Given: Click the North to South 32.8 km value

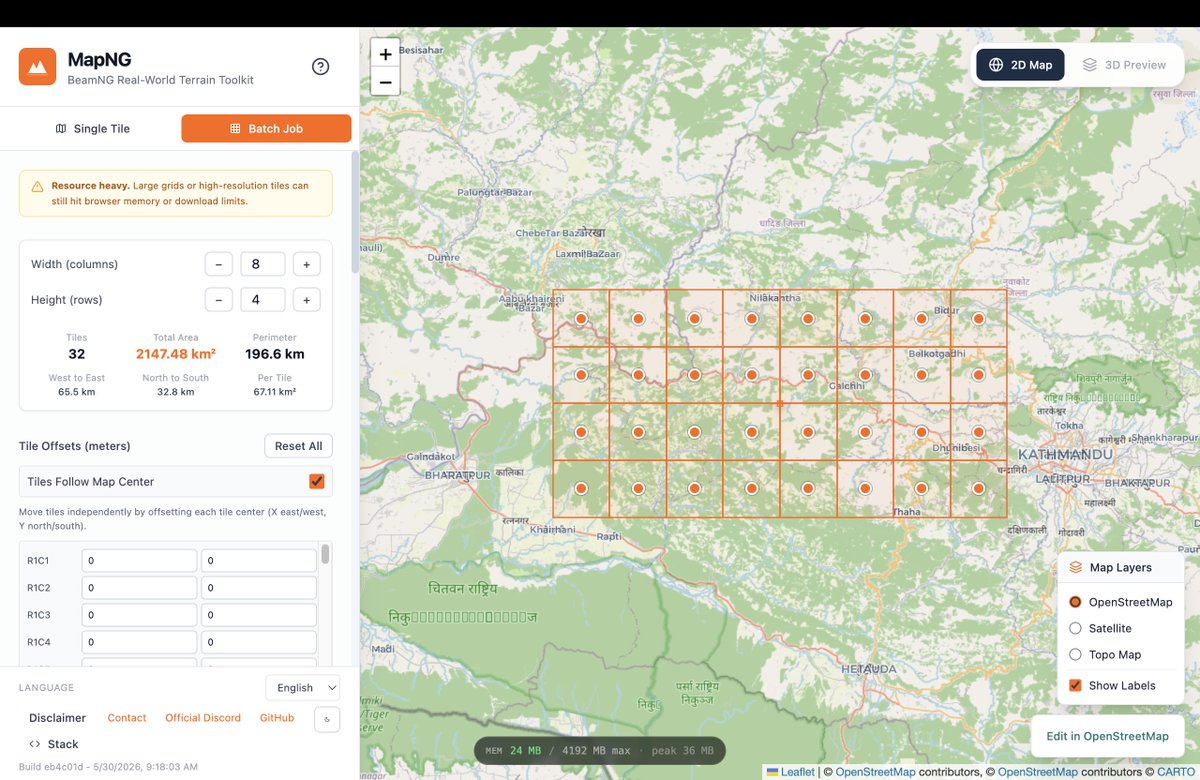Looking at the screenshot, I should point(176,392).
